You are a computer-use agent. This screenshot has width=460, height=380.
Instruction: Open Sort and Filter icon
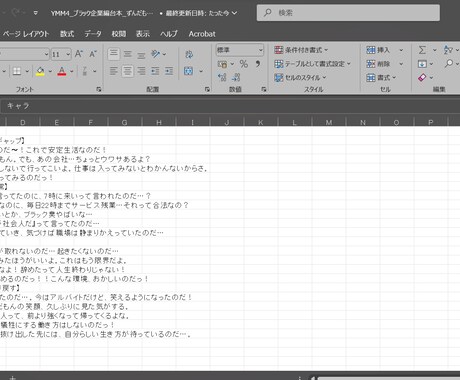click(448, 50)
